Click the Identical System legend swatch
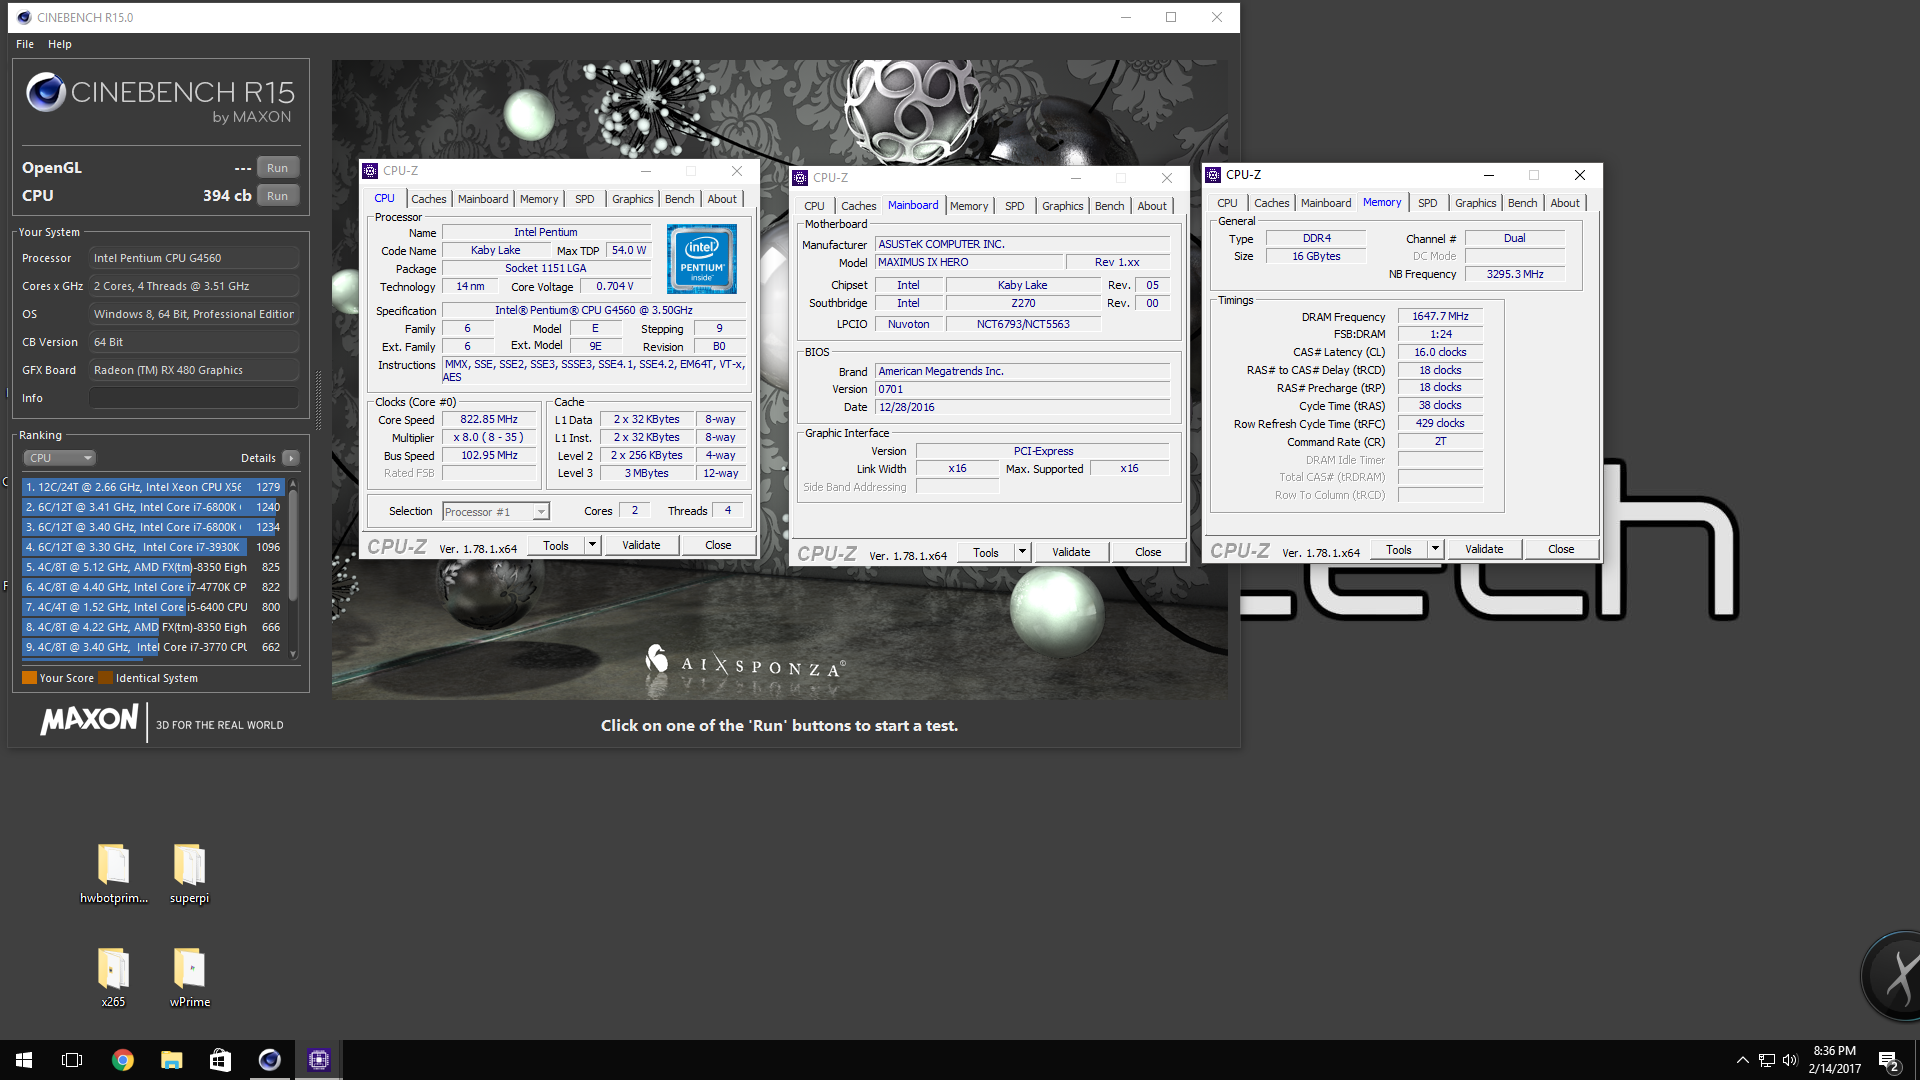This screenshot has height=1080, width=1920. pyautogui.click(x=105, y=678)
